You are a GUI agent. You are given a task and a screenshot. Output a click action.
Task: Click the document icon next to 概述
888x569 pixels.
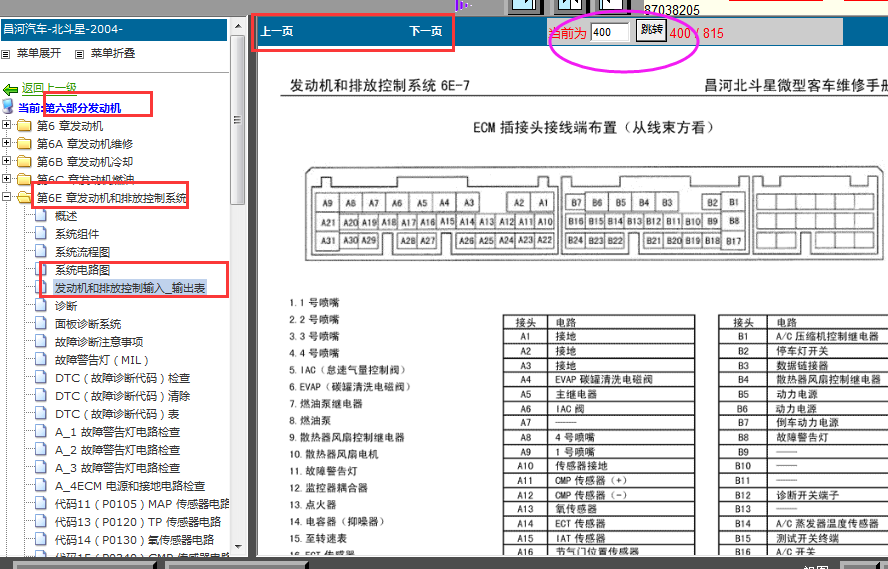point(41,215)
